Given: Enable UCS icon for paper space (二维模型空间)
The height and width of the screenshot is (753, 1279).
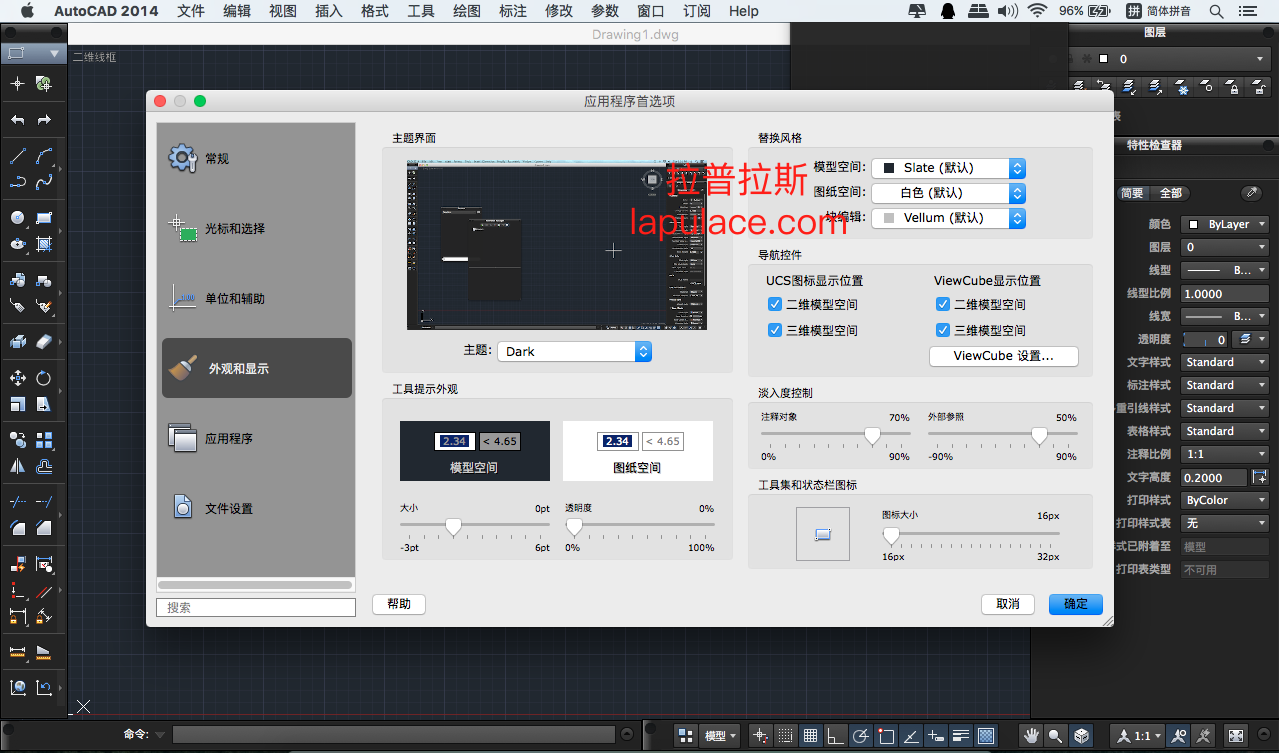Looking at the screenshot, I should click(774, 304).
